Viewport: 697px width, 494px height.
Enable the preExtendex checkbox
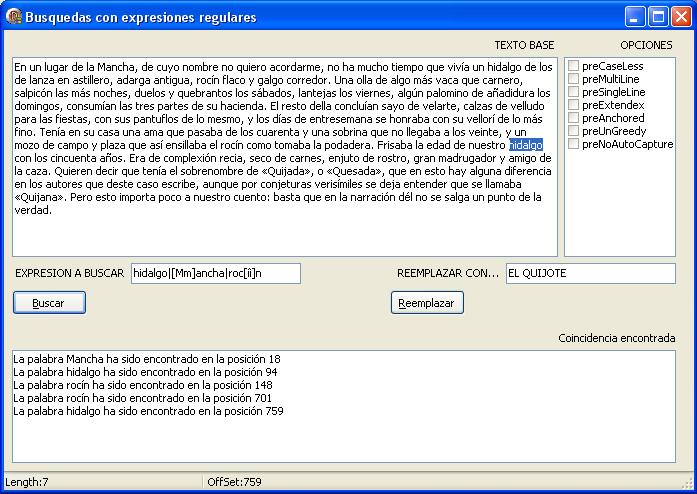574,105
